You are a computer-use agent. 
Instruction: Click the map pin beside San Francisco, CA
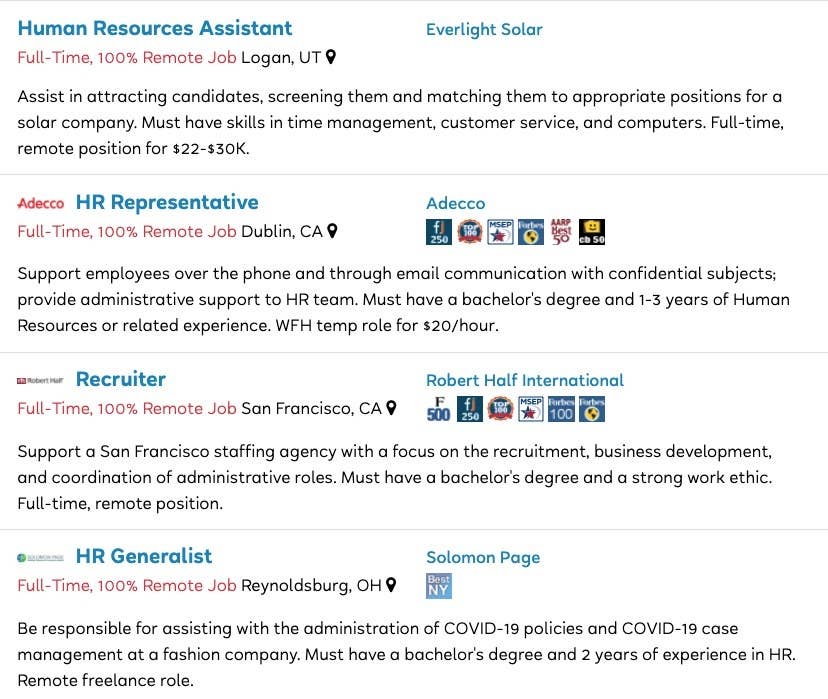tap(391, 408)
